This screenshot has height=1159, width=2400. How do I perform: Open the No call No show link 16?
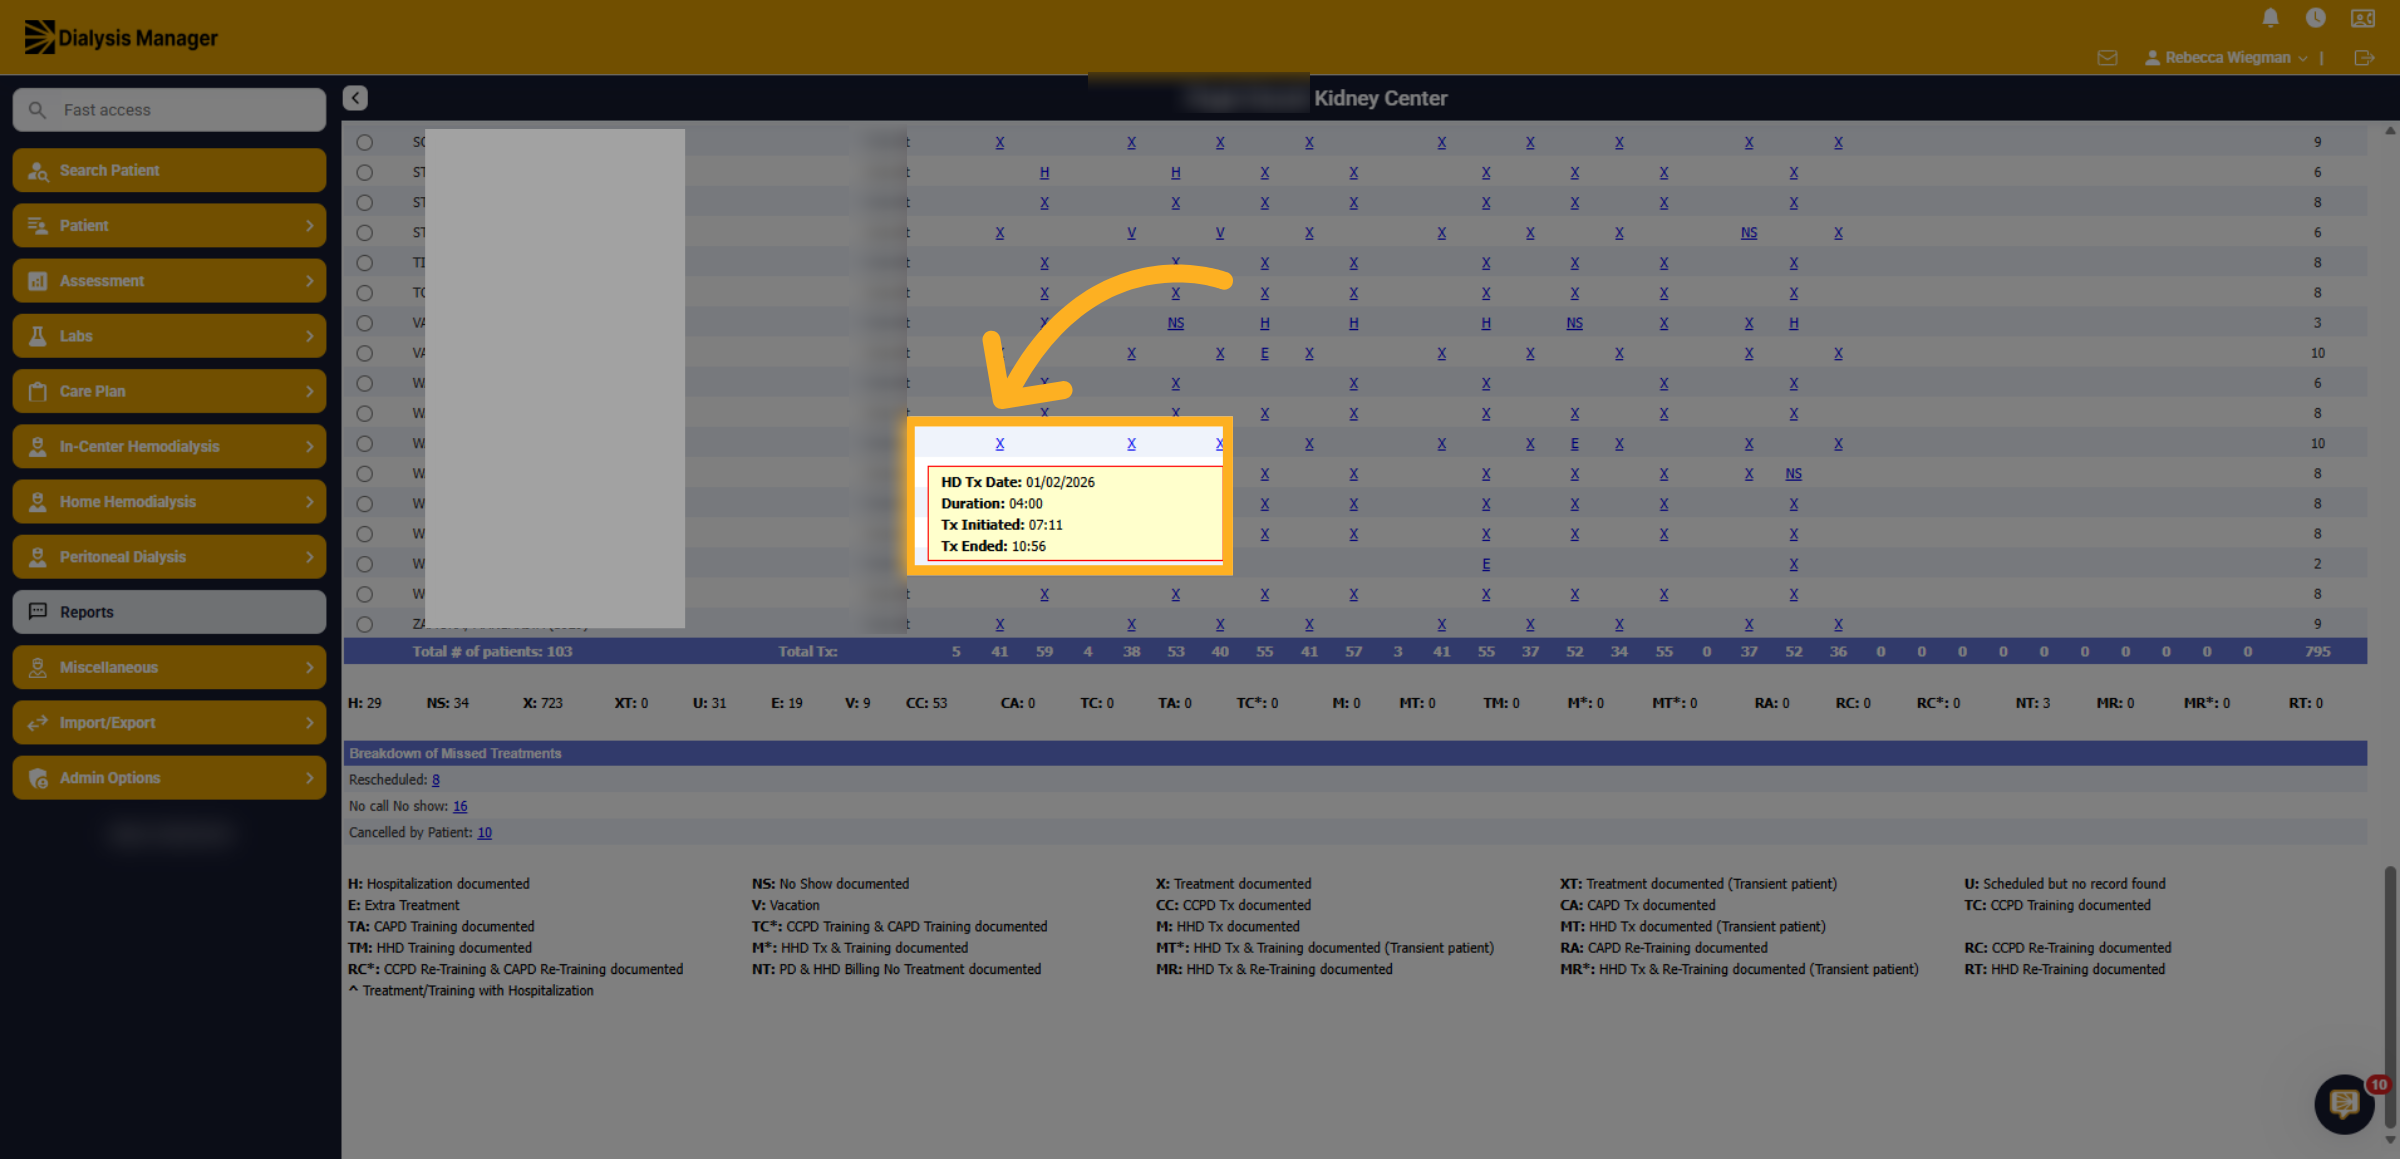pyautogui.click(x=460, y=806)
